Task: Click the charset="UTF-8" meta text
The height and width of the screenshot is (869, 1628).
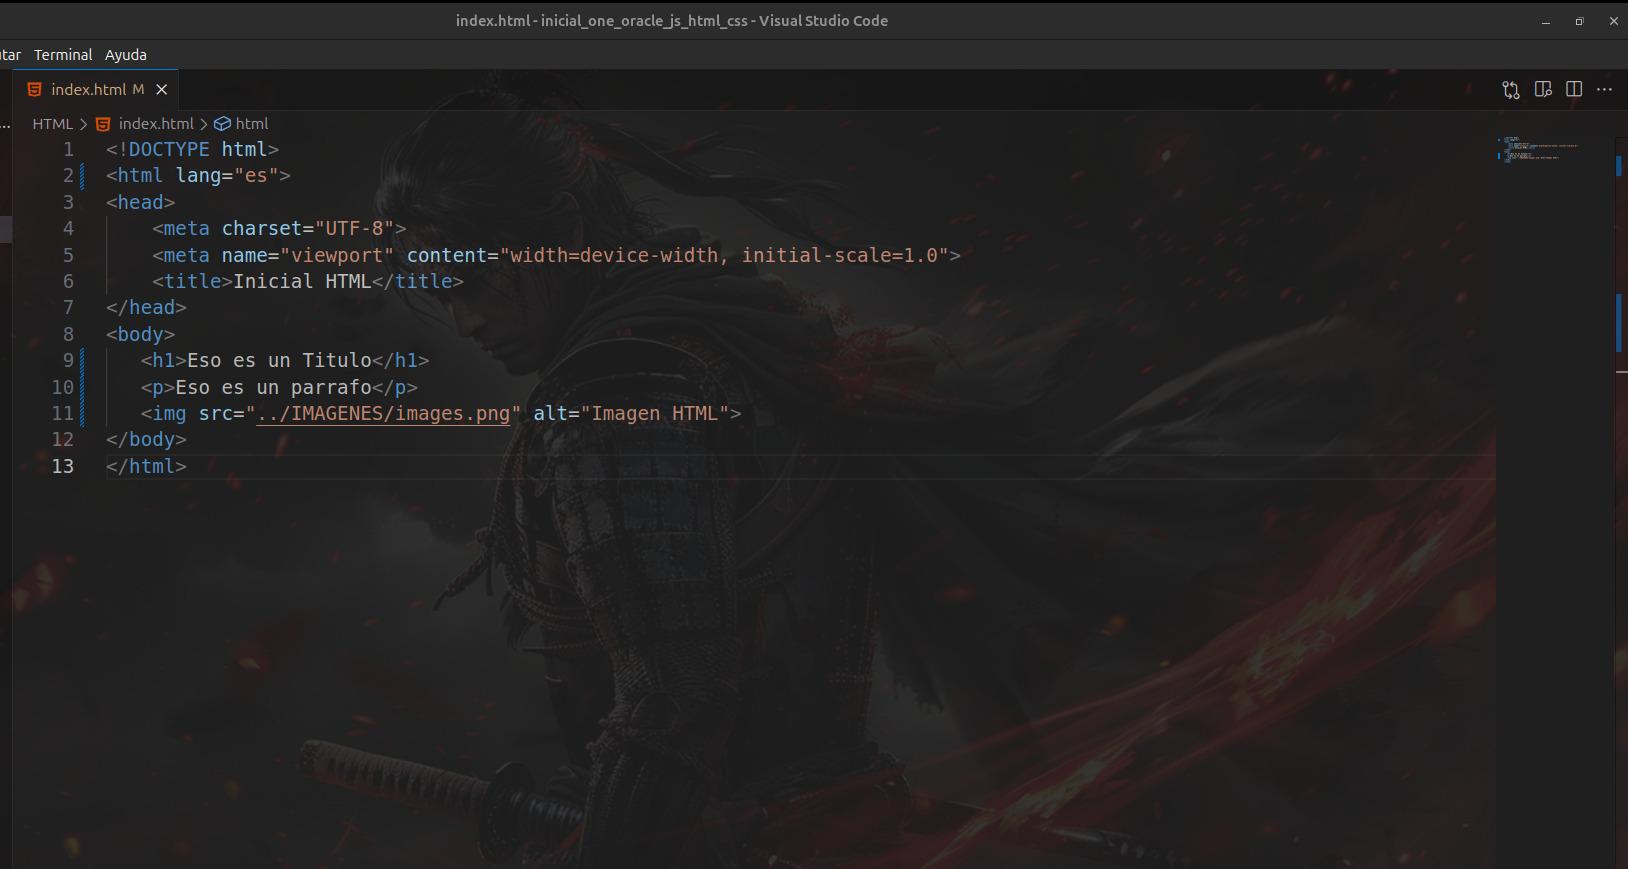Action: pos(308,228)
